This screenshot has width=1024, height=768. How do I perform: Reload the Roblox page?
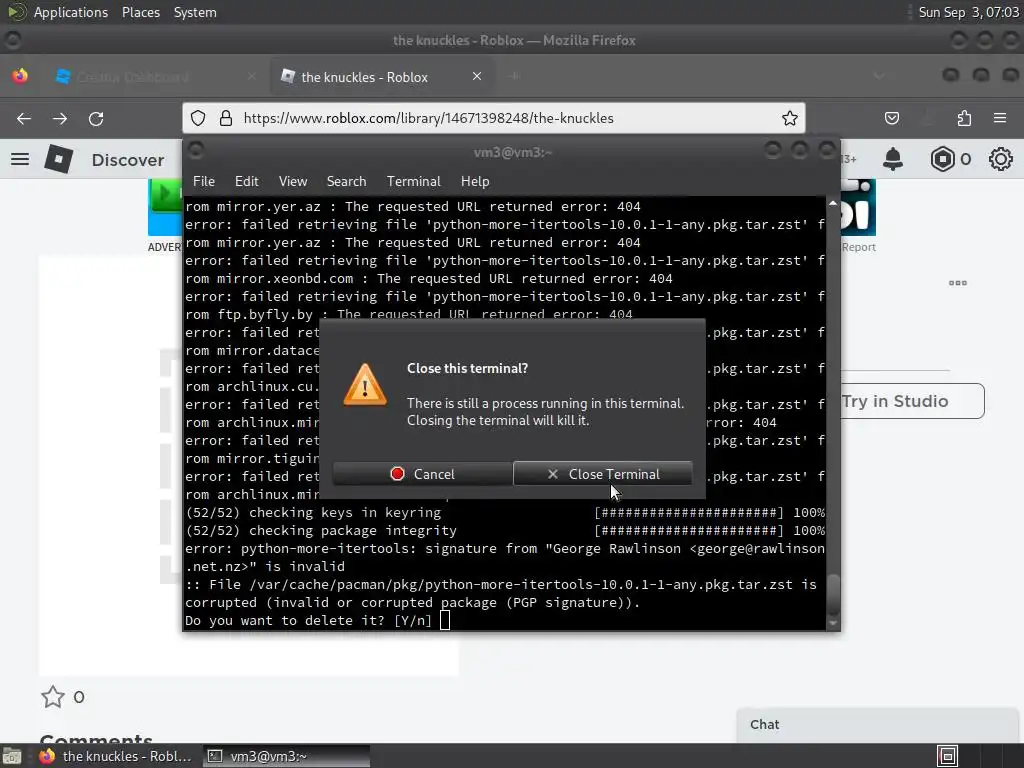pyautogui.click(x=96, y=118)
